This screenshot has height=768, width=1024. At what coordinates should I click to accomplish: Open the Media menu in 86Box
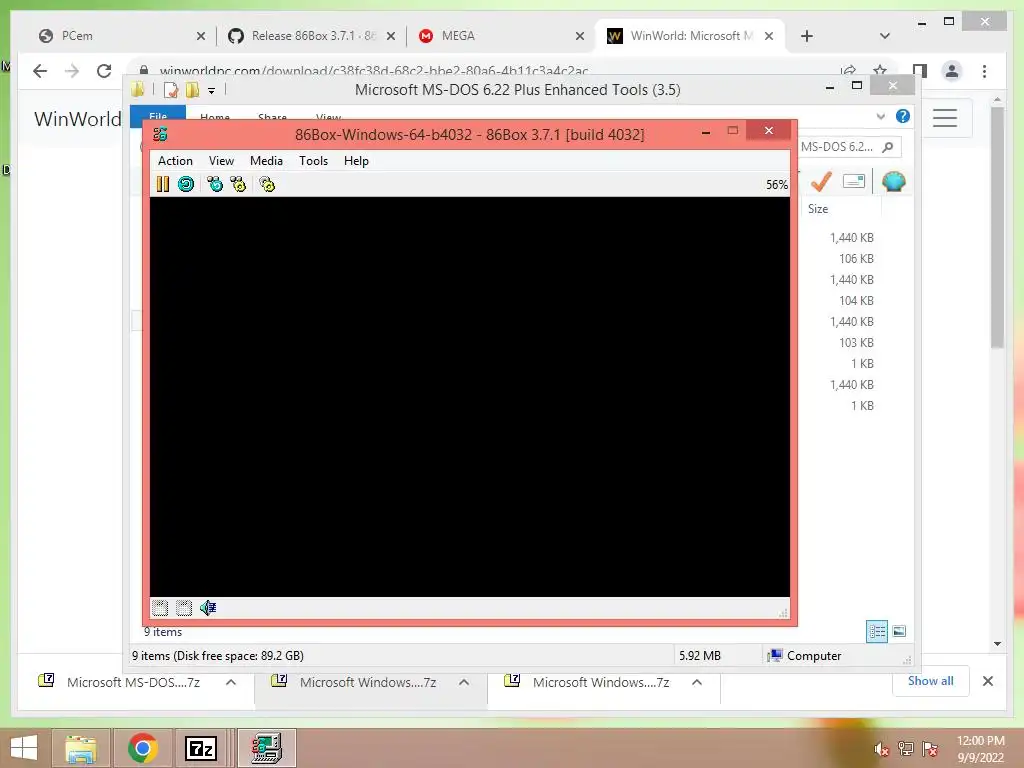266,161
